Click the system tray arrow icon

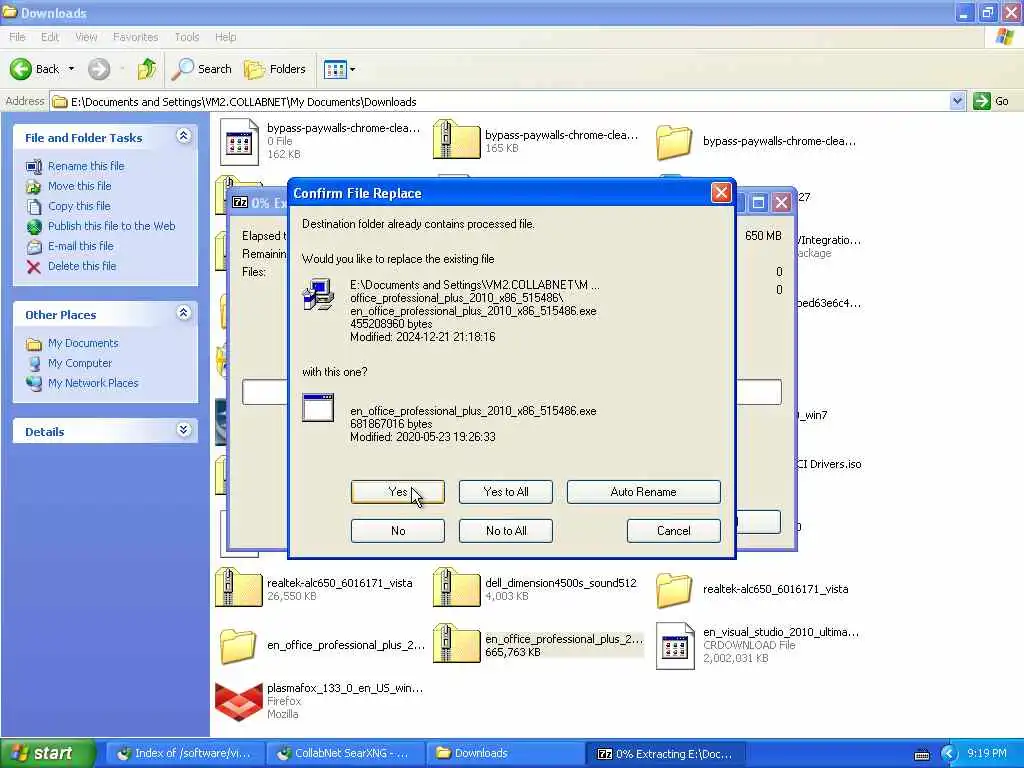click(x=948, y=754)
